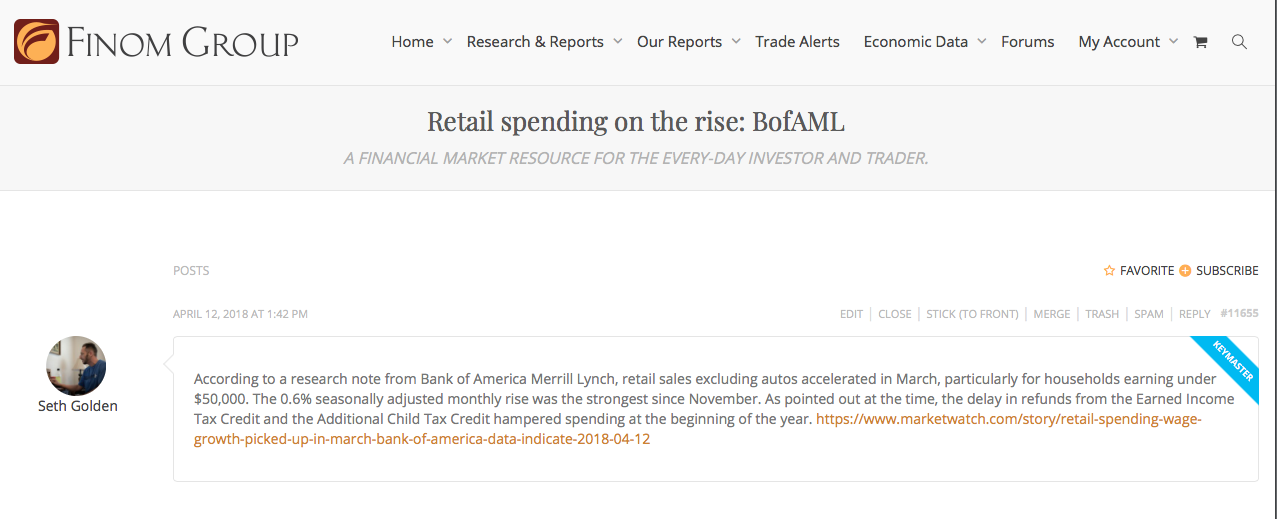This screenshot has width=1277, height=519.
Task: Open the Forums menu item
Action: pyautogui.click(x=1027, y=42)
